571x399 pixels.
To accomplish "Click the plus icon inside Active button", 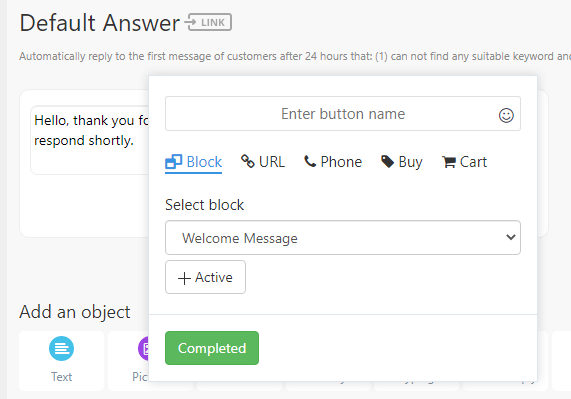I will [184, 278].
